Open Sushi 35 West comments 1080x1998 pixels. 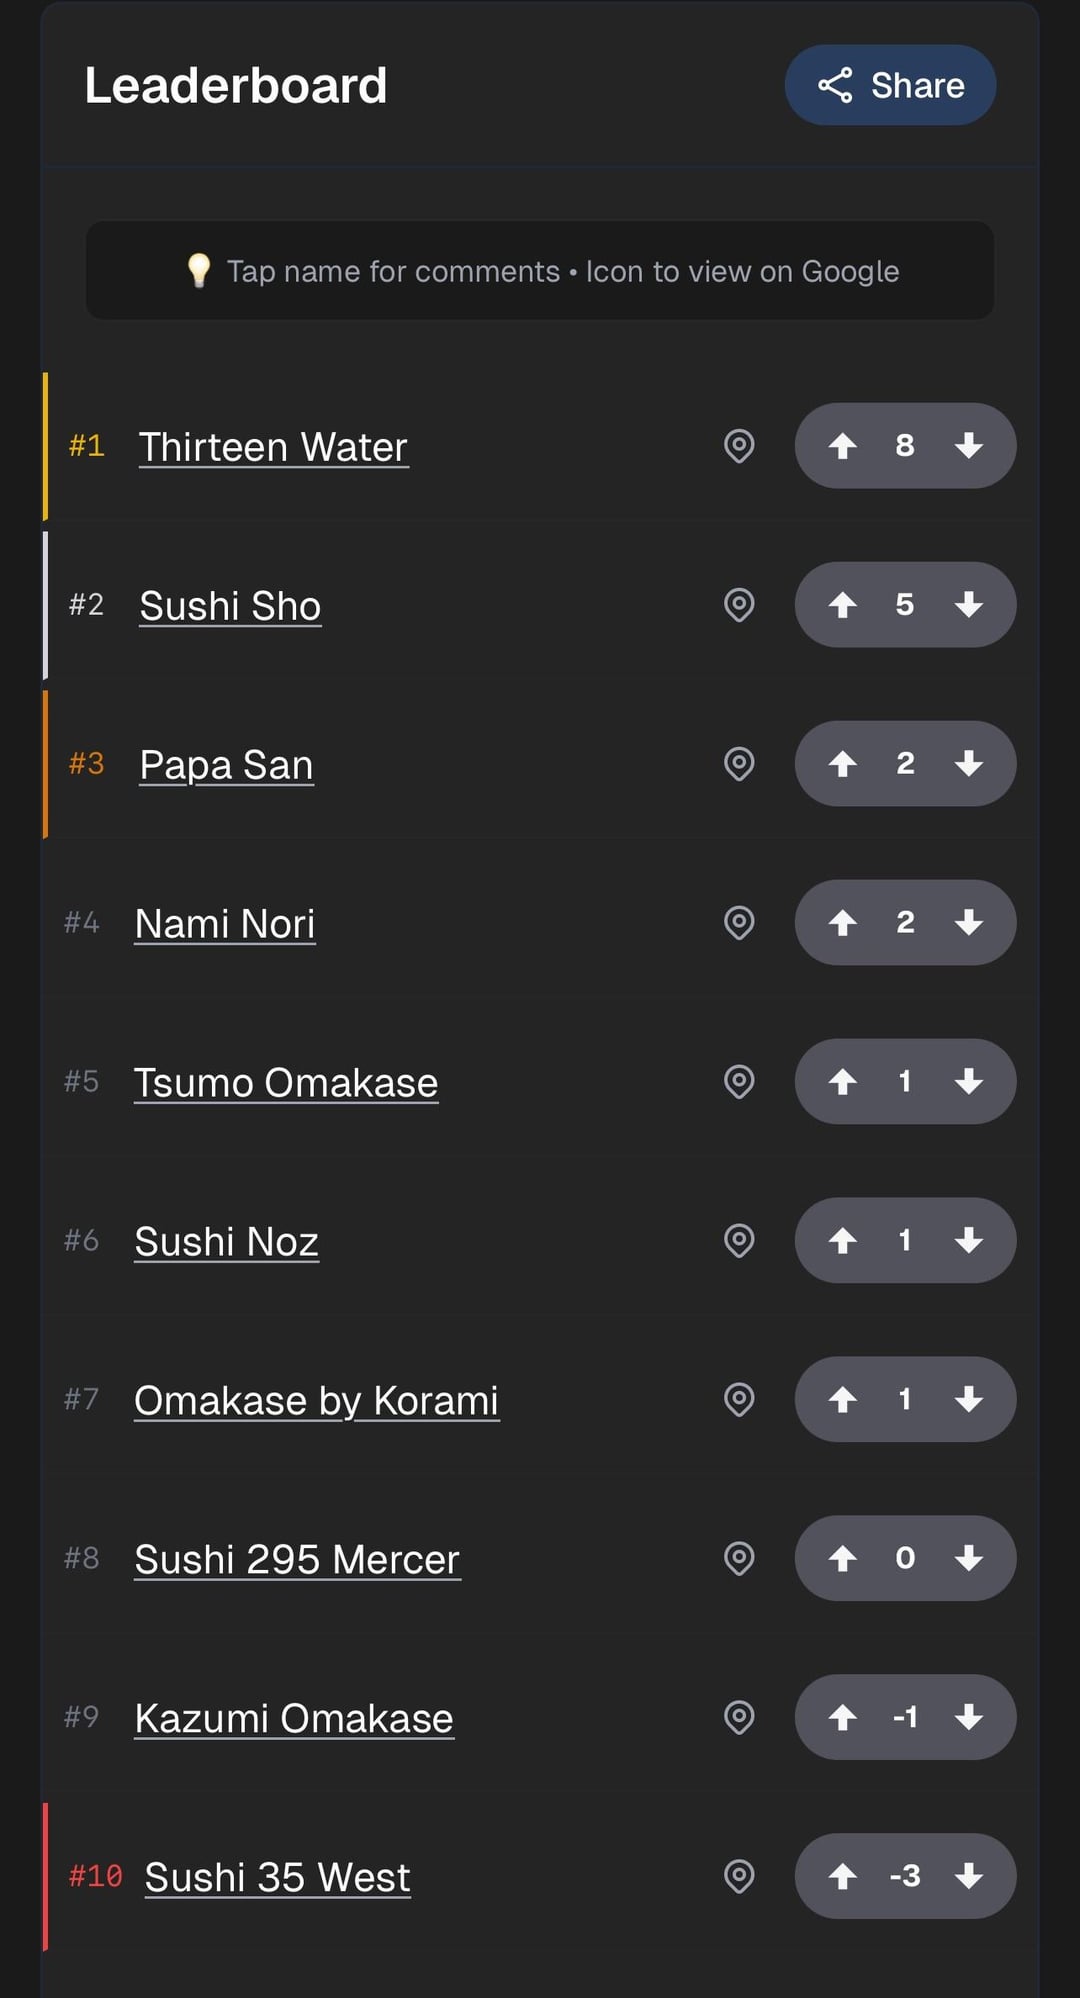(x=277, y=1878)
